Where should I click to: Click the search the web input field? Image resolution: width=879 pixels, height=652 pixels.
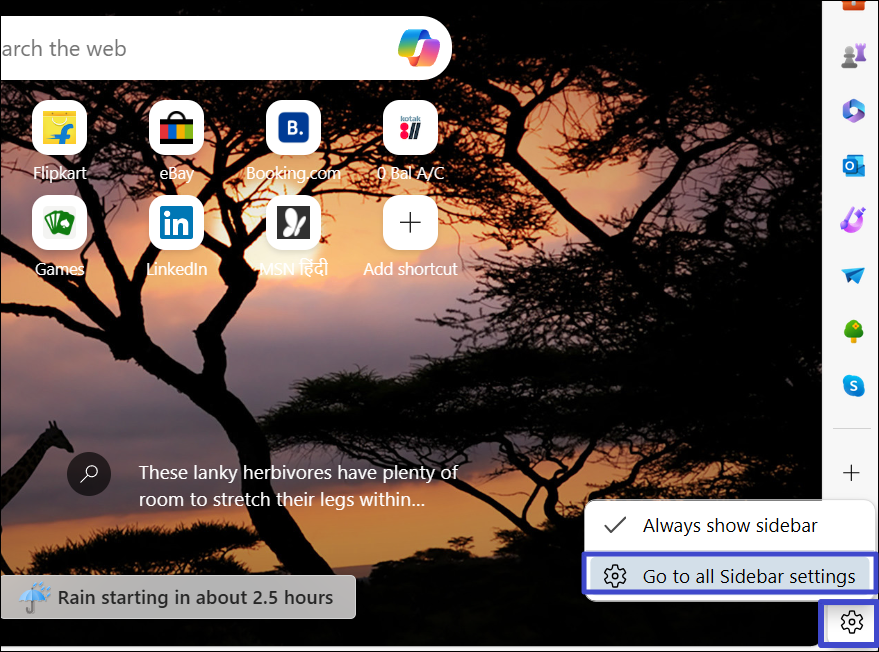click(190, 48)
